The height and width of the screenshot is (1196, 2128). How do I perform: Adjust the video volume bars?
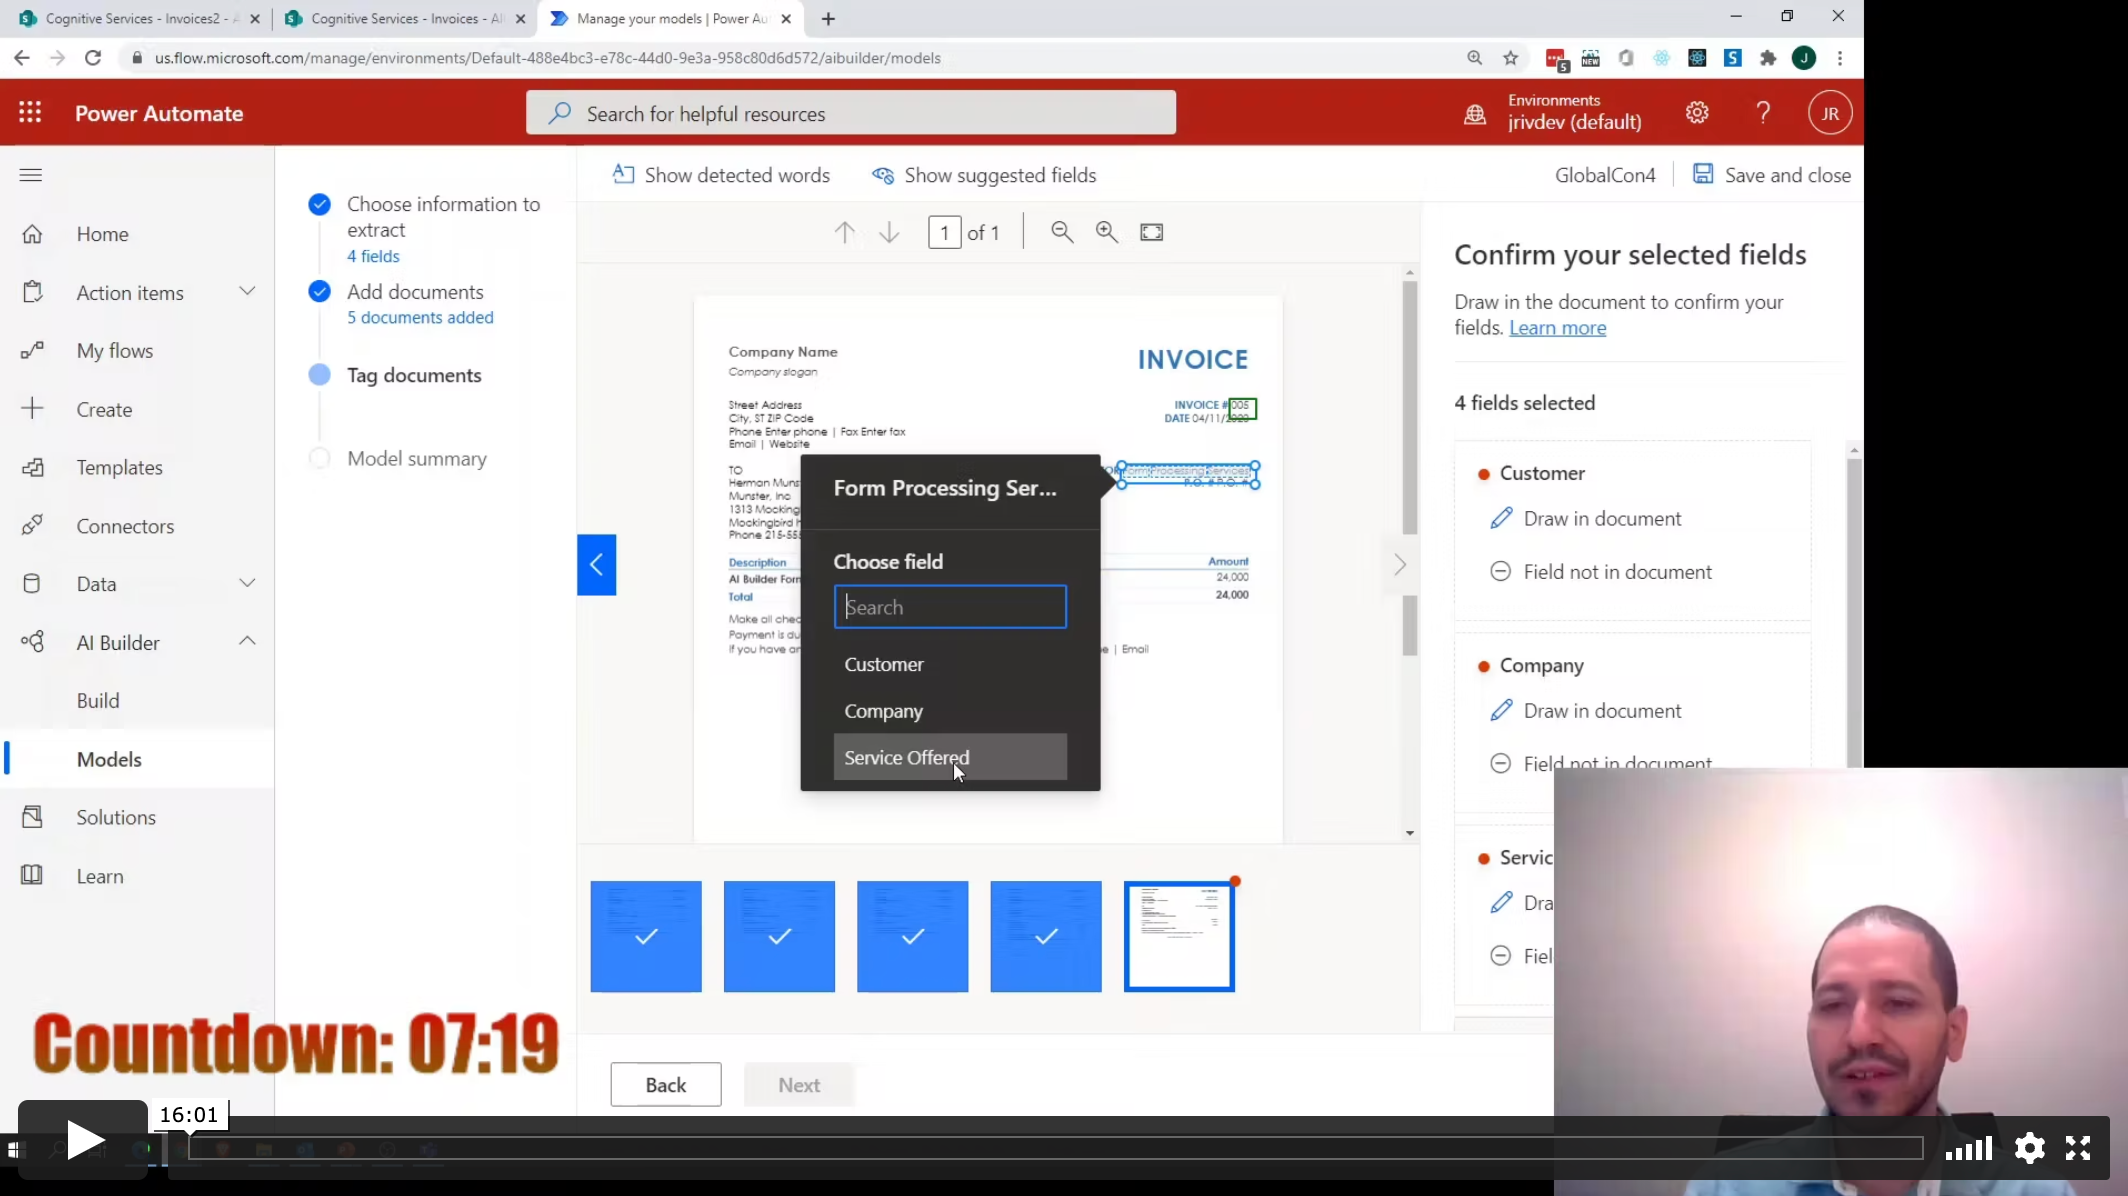(1969, 1148)
